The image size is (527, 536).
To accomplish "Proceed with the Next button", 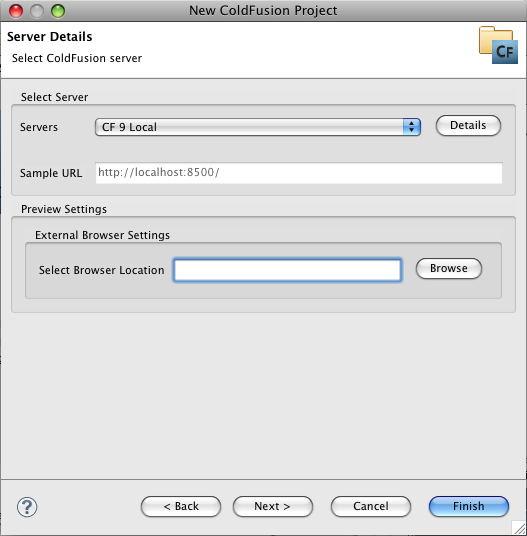I will tap(273, 506).
